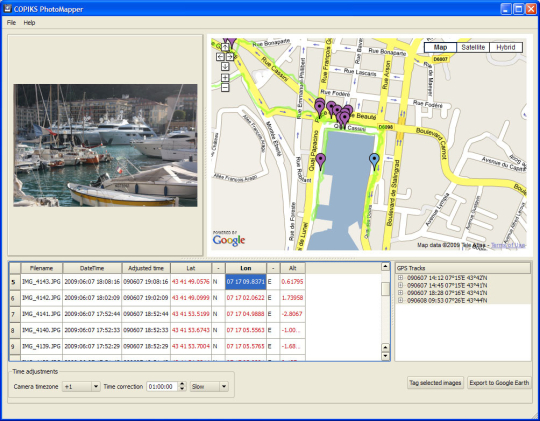Viewport: 540px width, 421px height.
Task: Decrease Time correction with down stepper
Action: 182,389
